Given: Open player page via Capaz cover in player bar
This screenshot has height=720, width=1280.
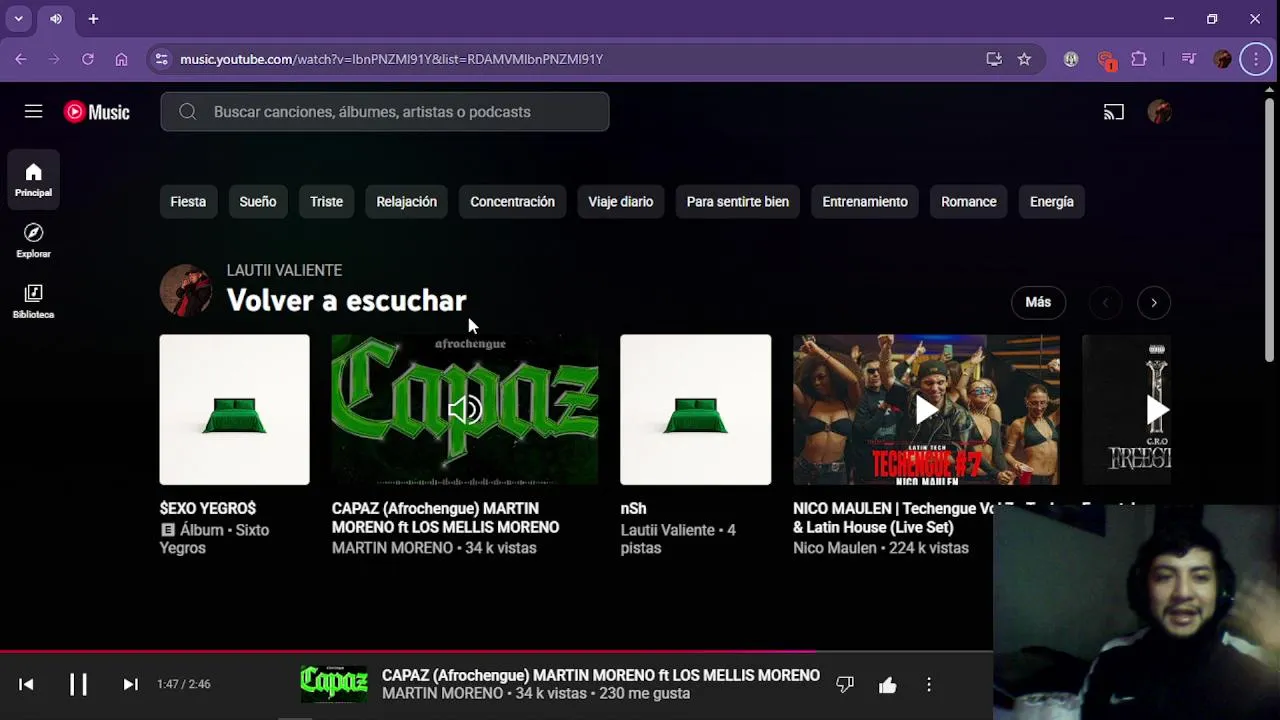Looking at the screenshot, I should (x=334, y=684).
